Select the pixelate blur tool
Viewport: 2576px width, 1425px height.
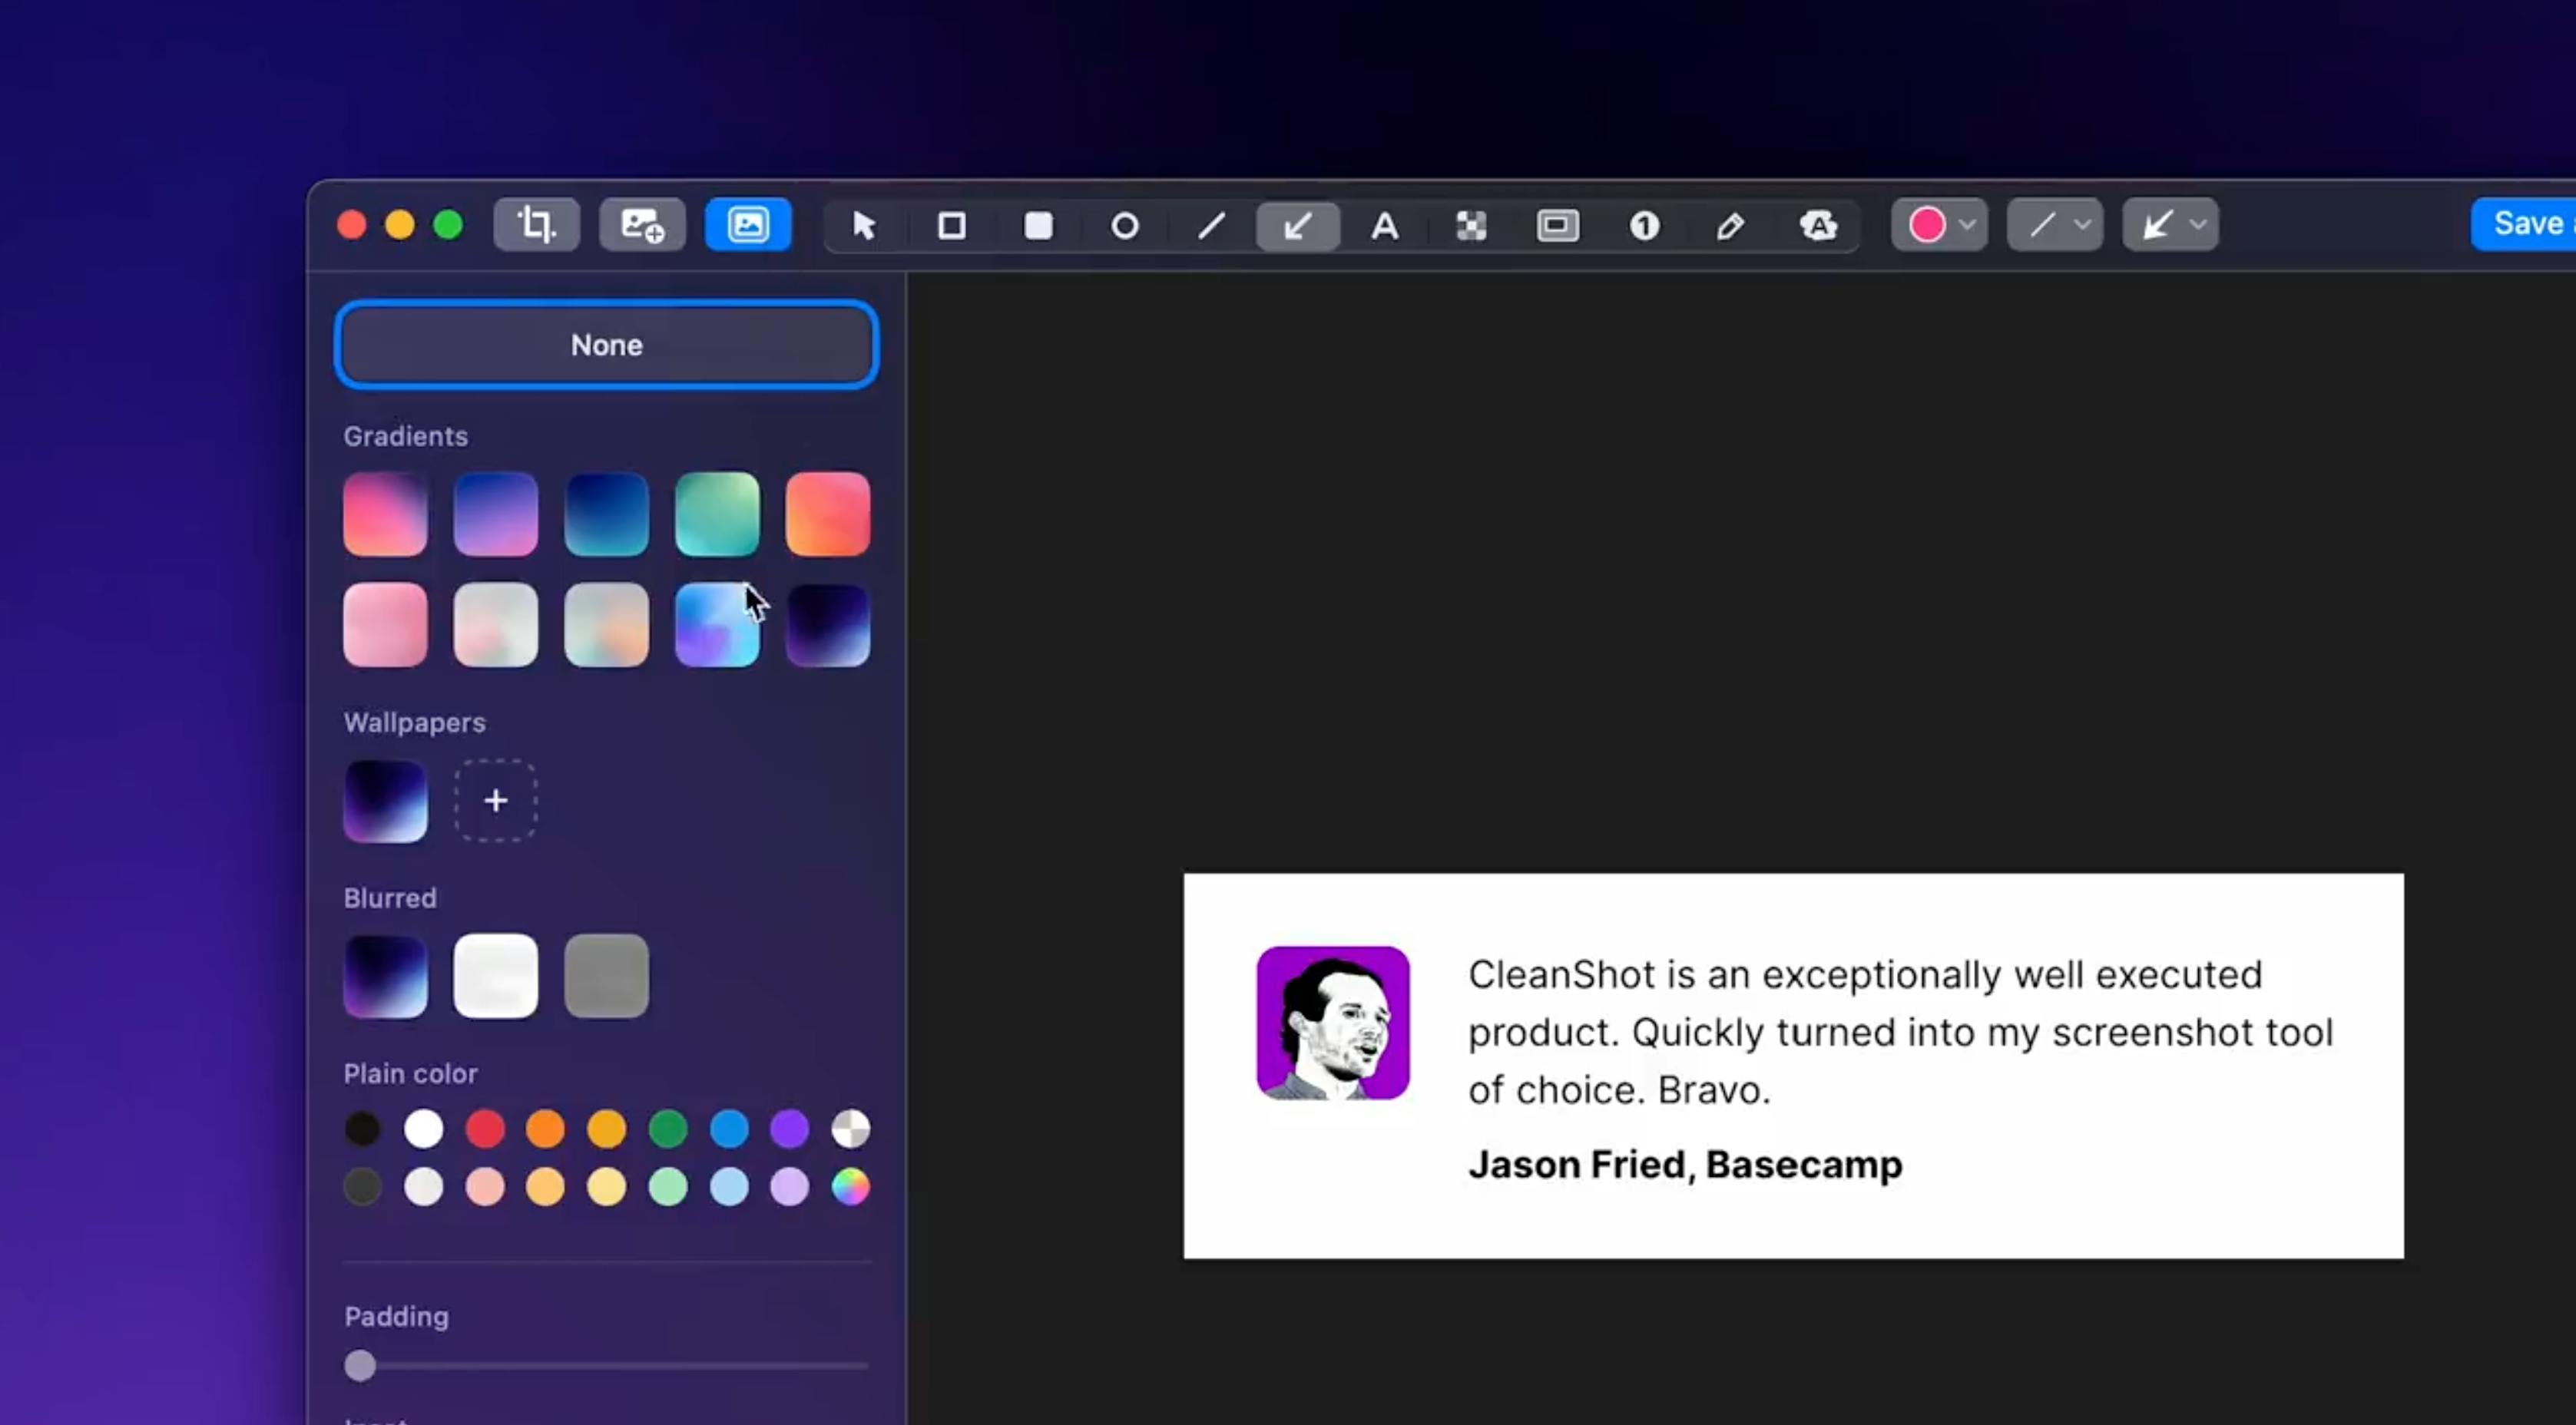point(1471,226)
